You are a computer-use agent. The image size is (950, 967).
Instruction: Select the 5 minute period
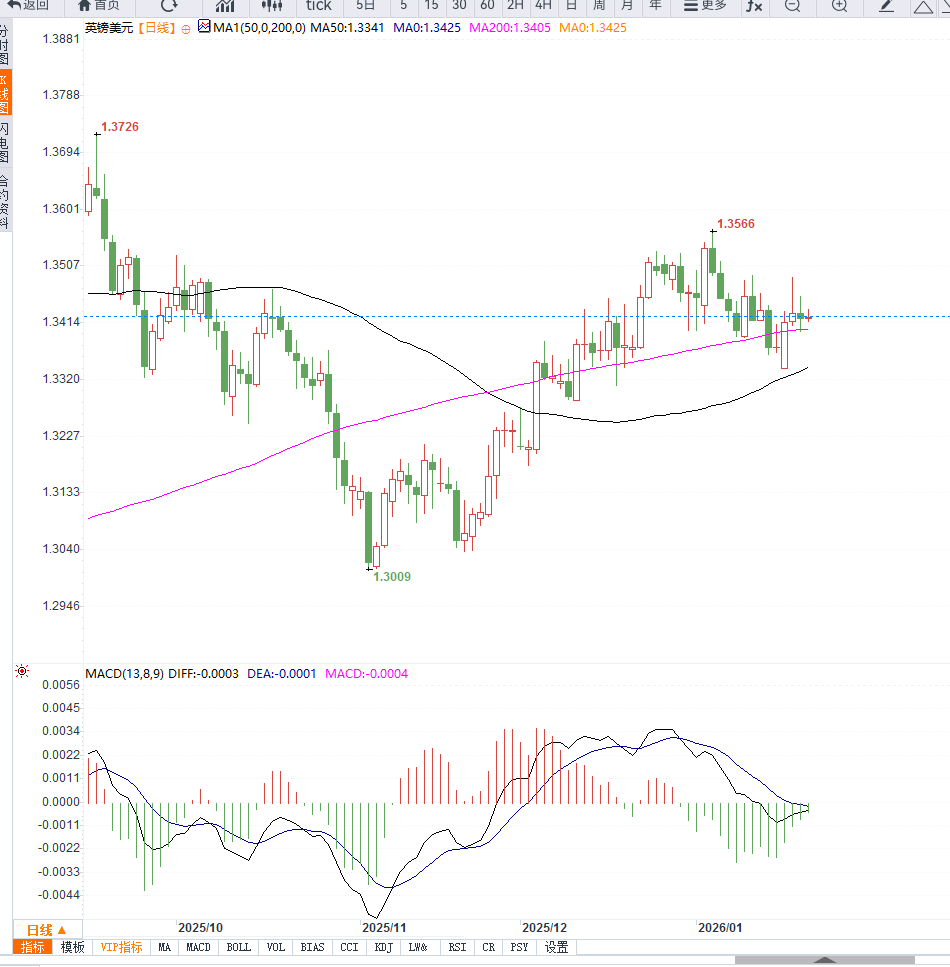point(403,6)
